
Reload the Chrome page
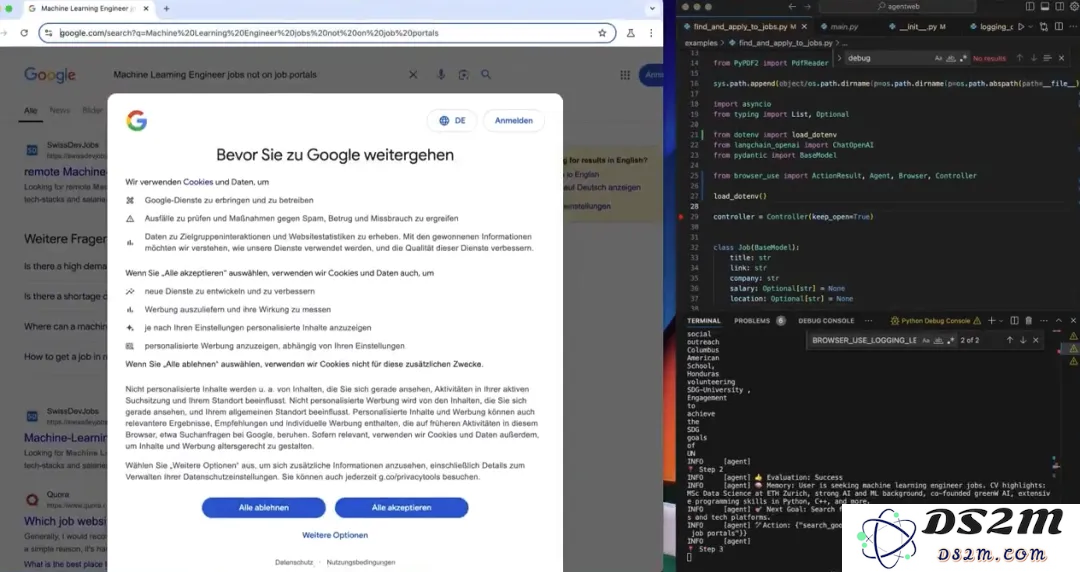[24, 33]
